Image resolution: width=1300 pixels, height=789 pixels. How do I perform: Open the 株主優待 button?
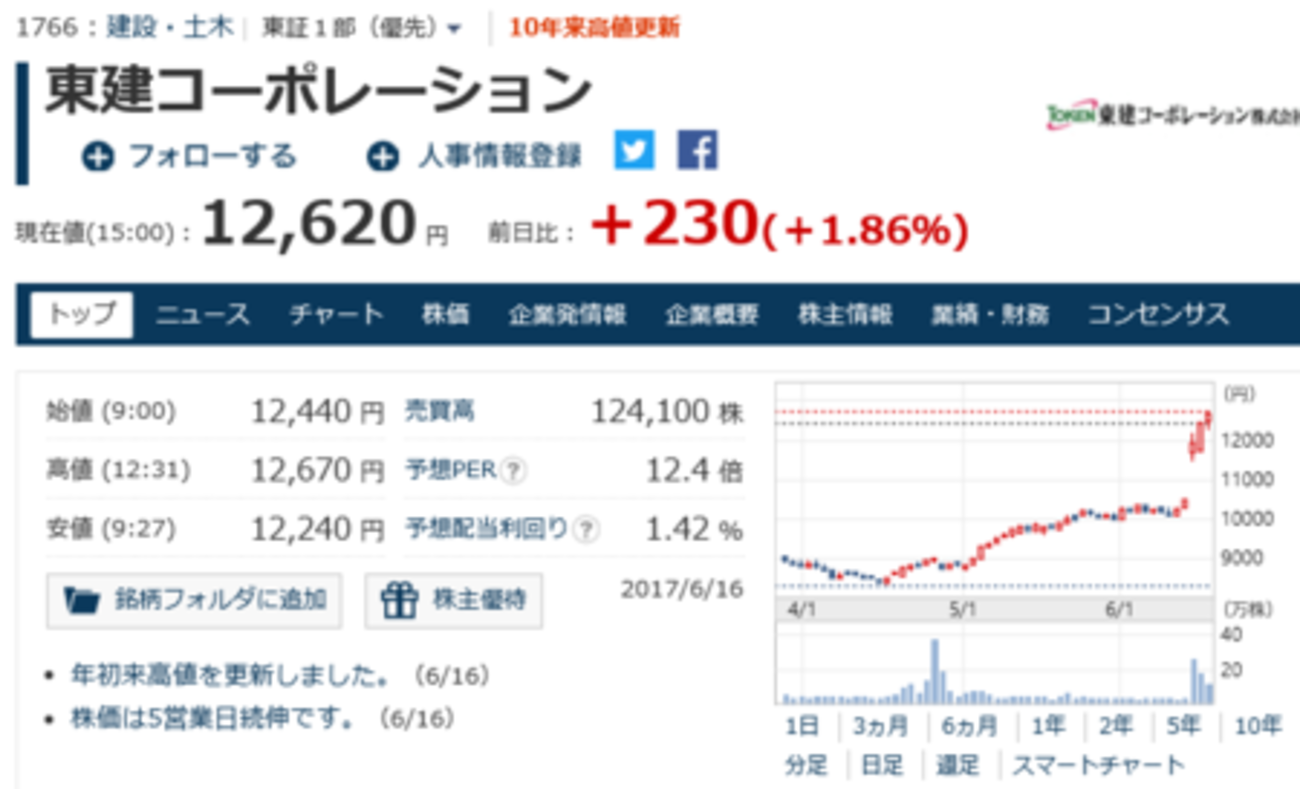[x=454, y=600]
